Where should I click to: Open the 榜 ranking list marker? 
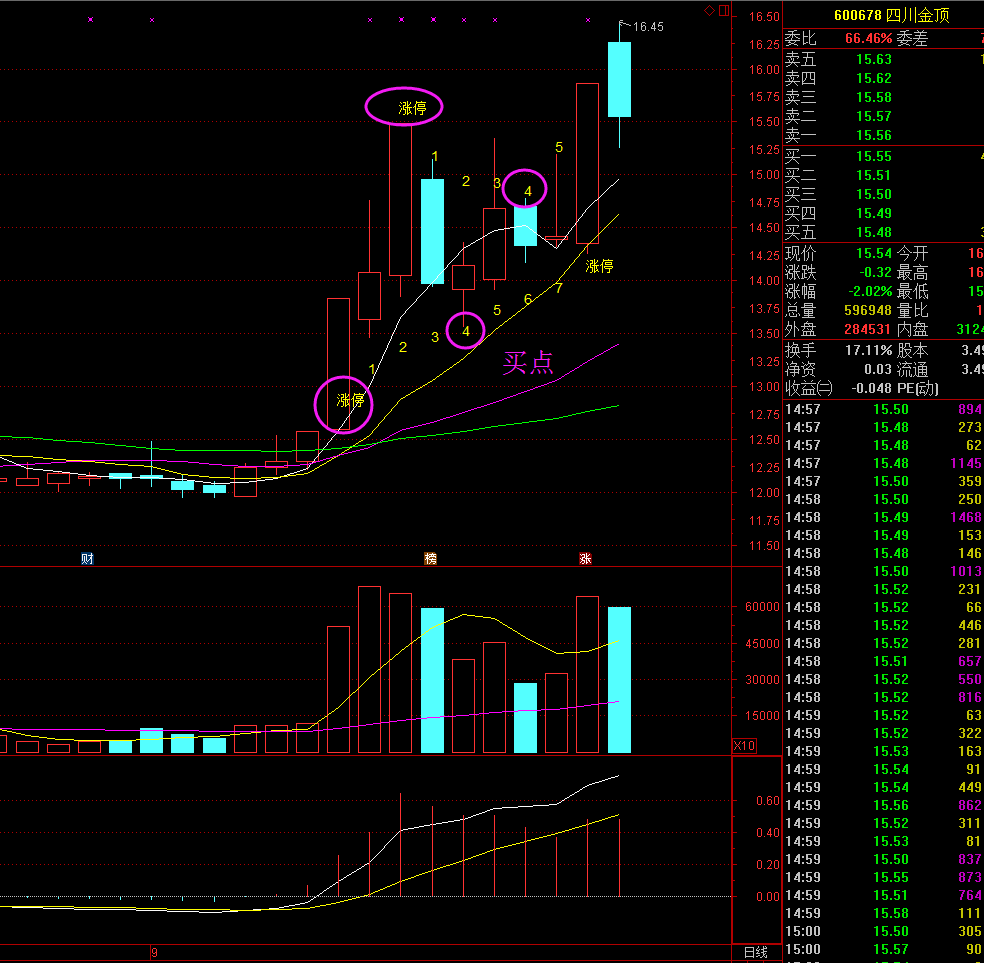(x=431, y=558)
